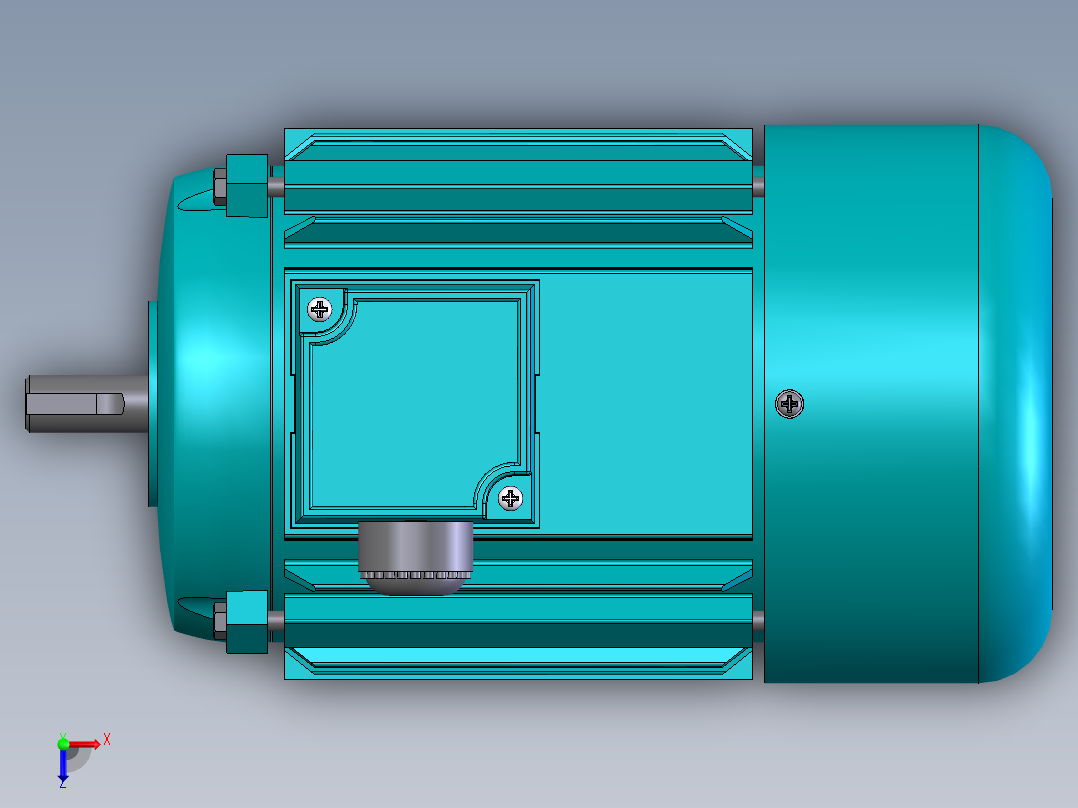Select the X axis label of the triad
The image size is (1078, 808).
coord(106,740)
